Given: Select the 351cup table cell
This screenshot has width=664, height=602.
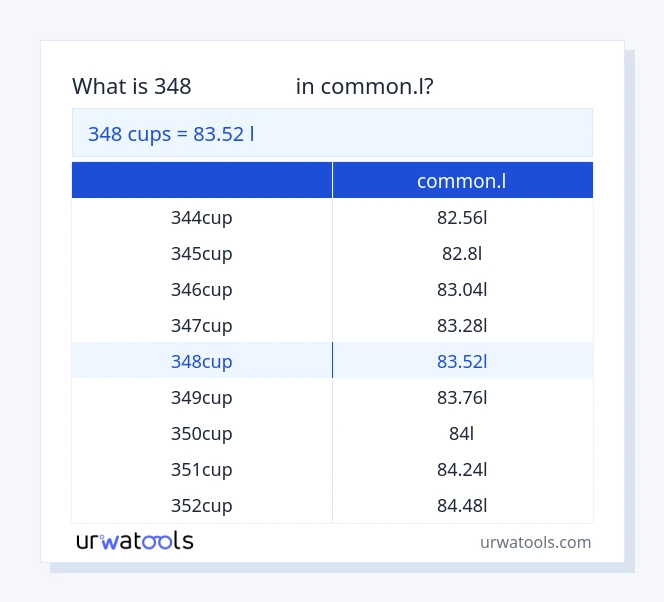Looking at the screenshot, I should (202, 469).
